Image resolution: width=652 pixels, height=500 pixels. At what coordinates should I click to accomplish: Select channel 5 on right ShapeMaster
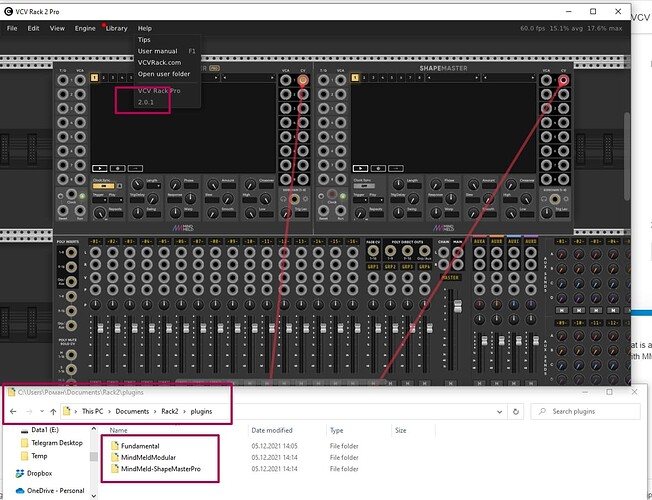392,78
